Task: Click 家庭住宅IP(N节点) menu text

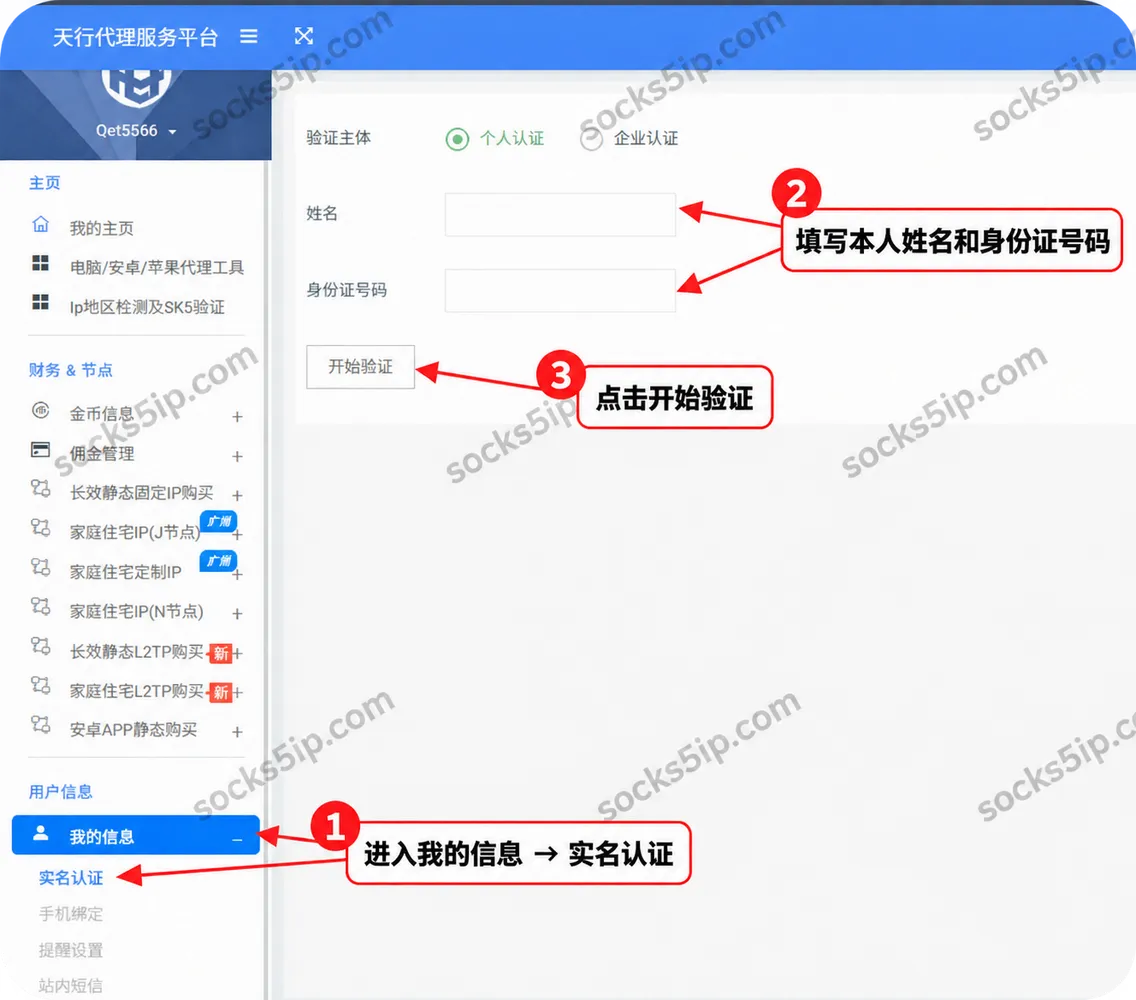Action: click(136, 611)
